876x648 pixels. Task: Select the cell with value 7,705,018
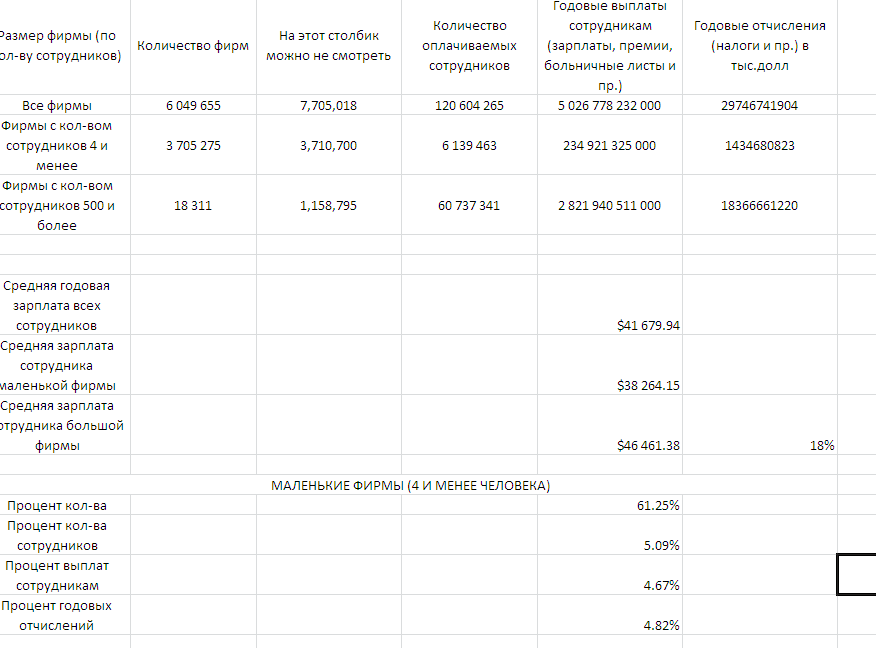coord(329,105)
